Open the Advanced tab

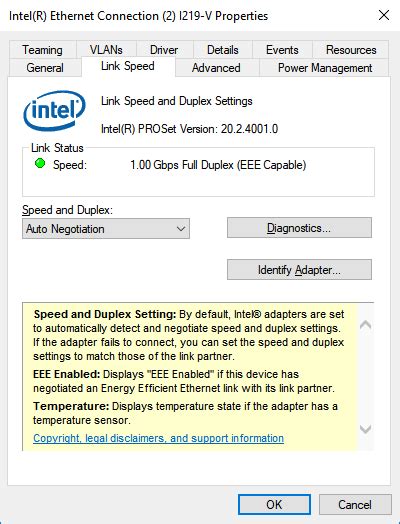click(216, 68)
